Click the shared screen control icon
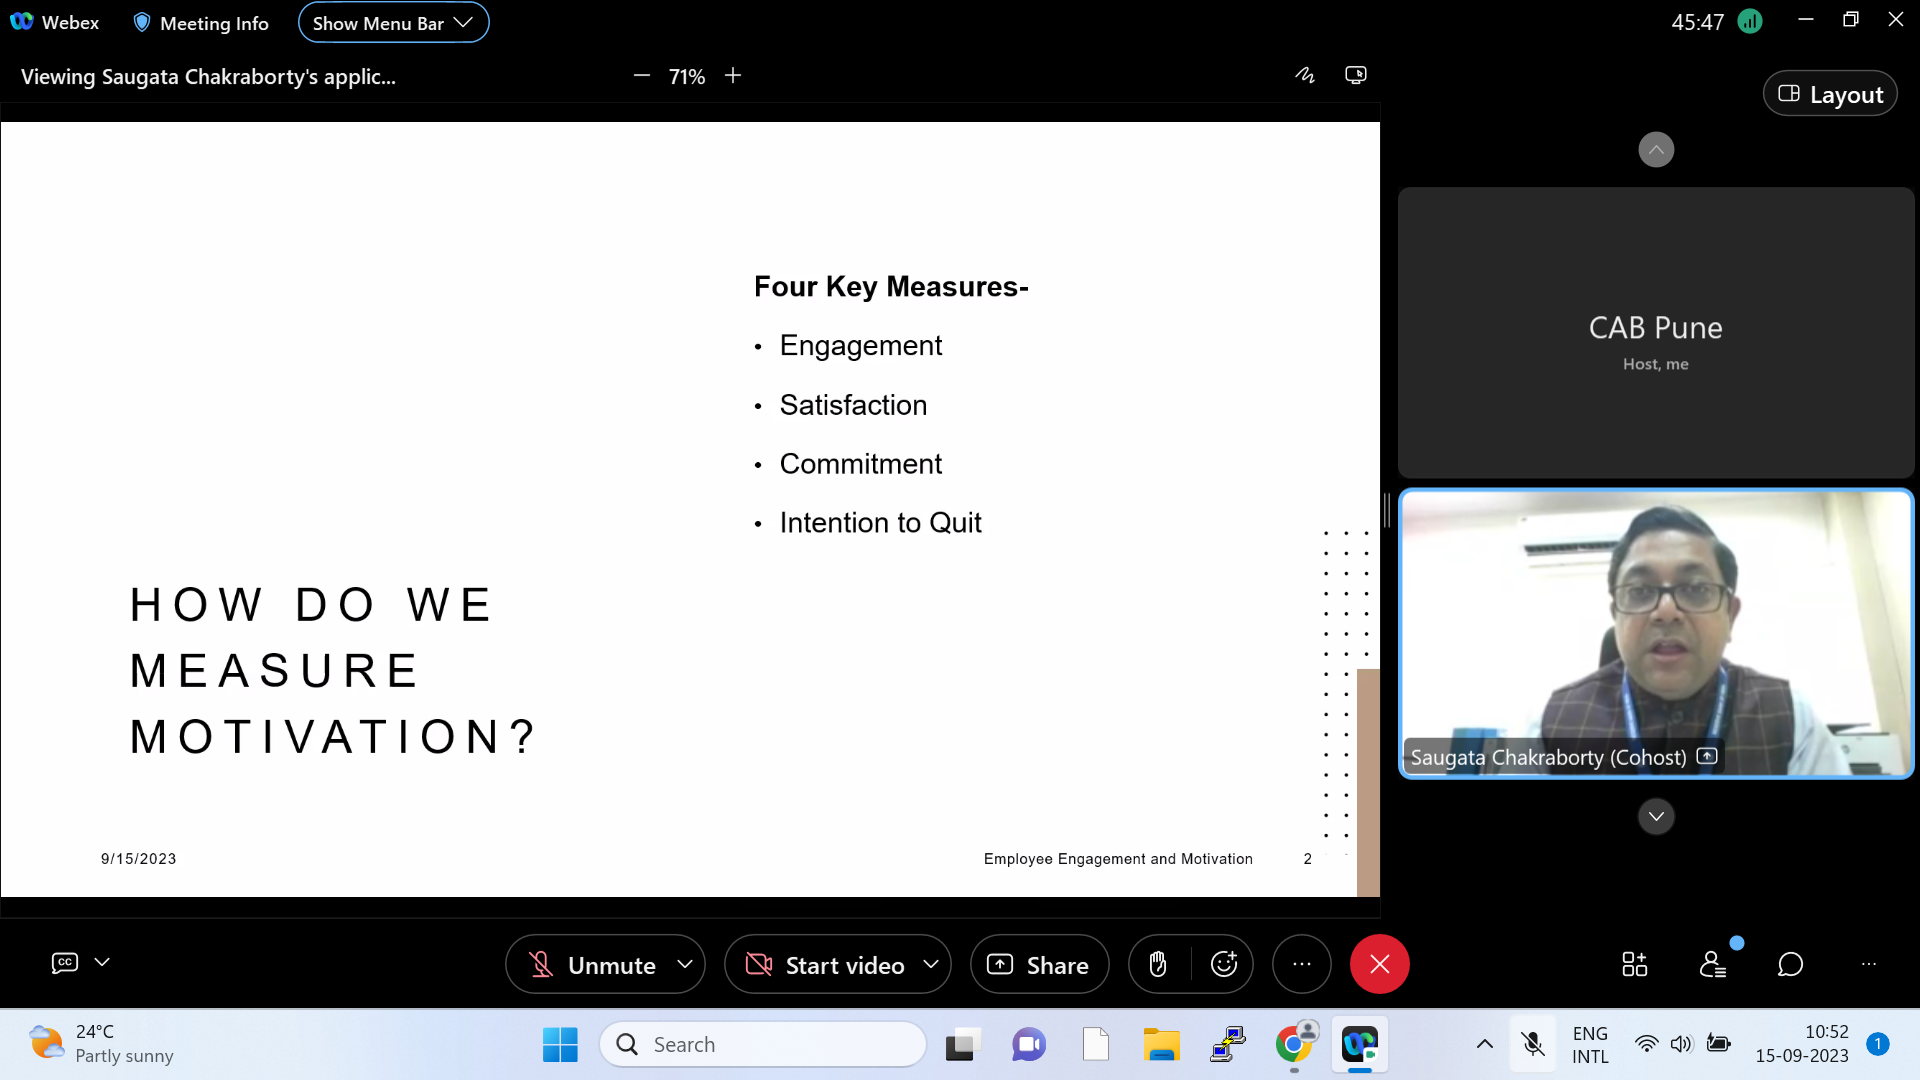 (1356, 75)
